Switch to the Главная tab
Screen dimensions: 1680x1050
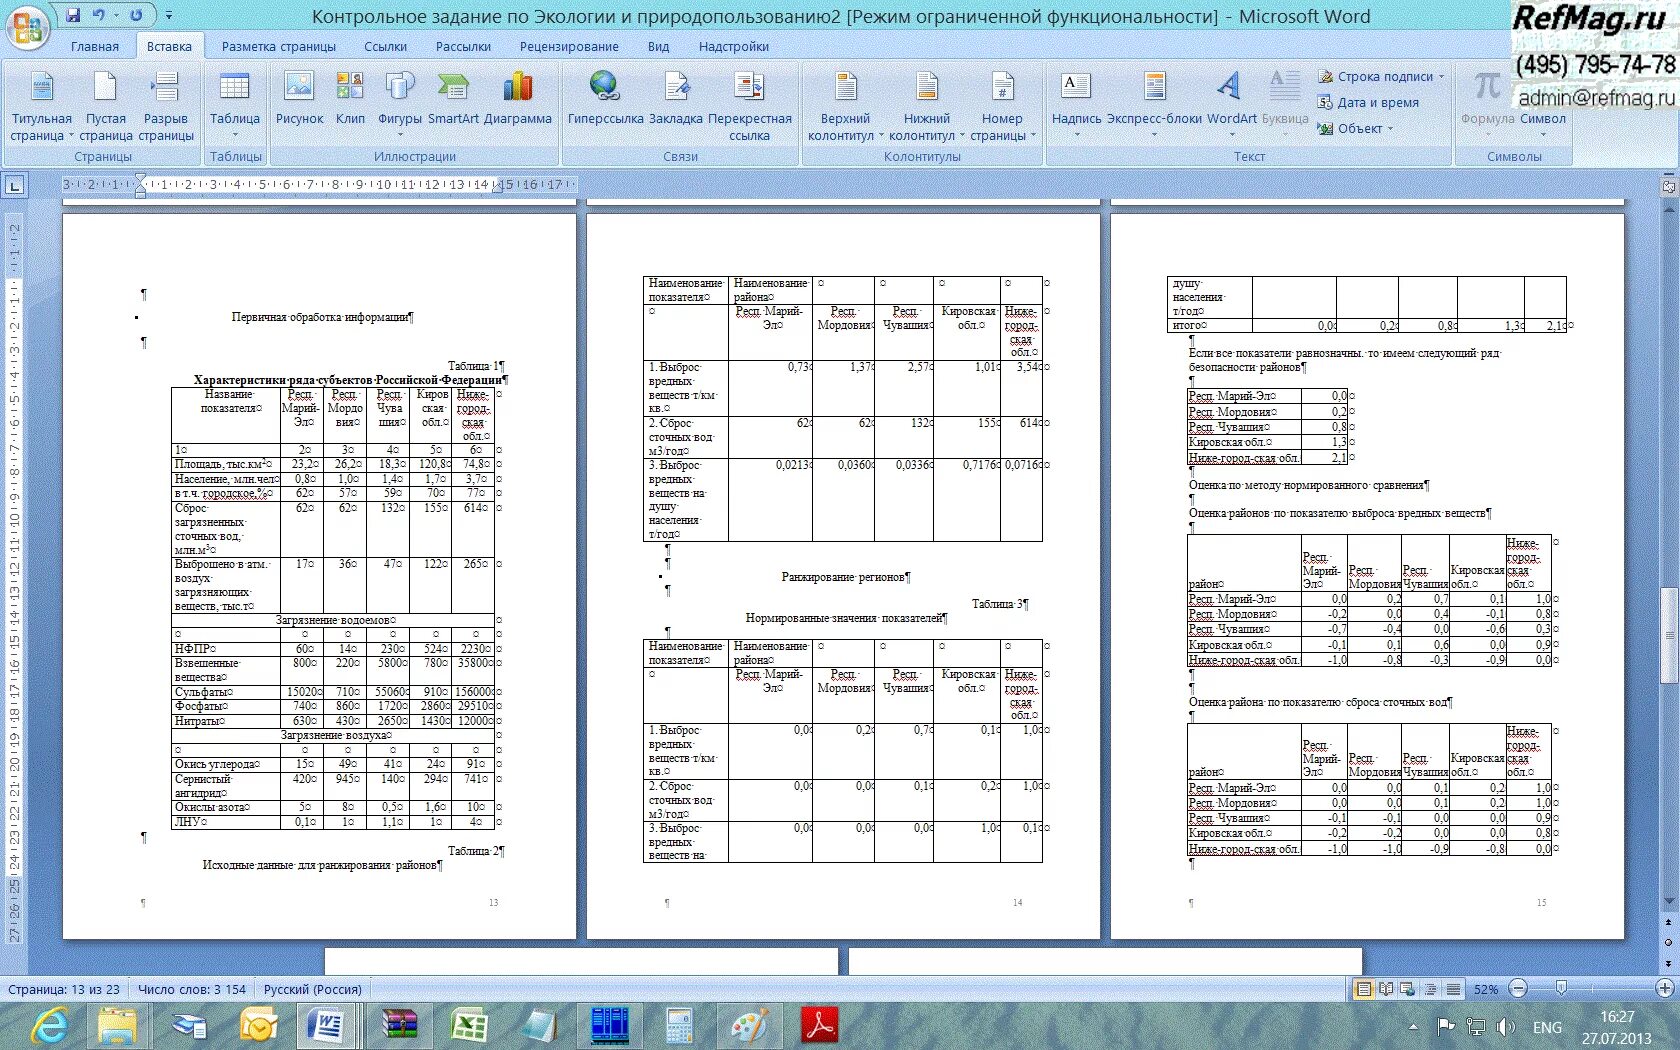(95, 46)
